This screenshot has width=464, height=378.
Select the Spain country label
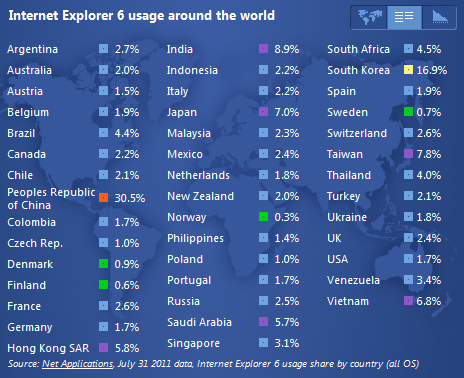(x=341, y=91)
